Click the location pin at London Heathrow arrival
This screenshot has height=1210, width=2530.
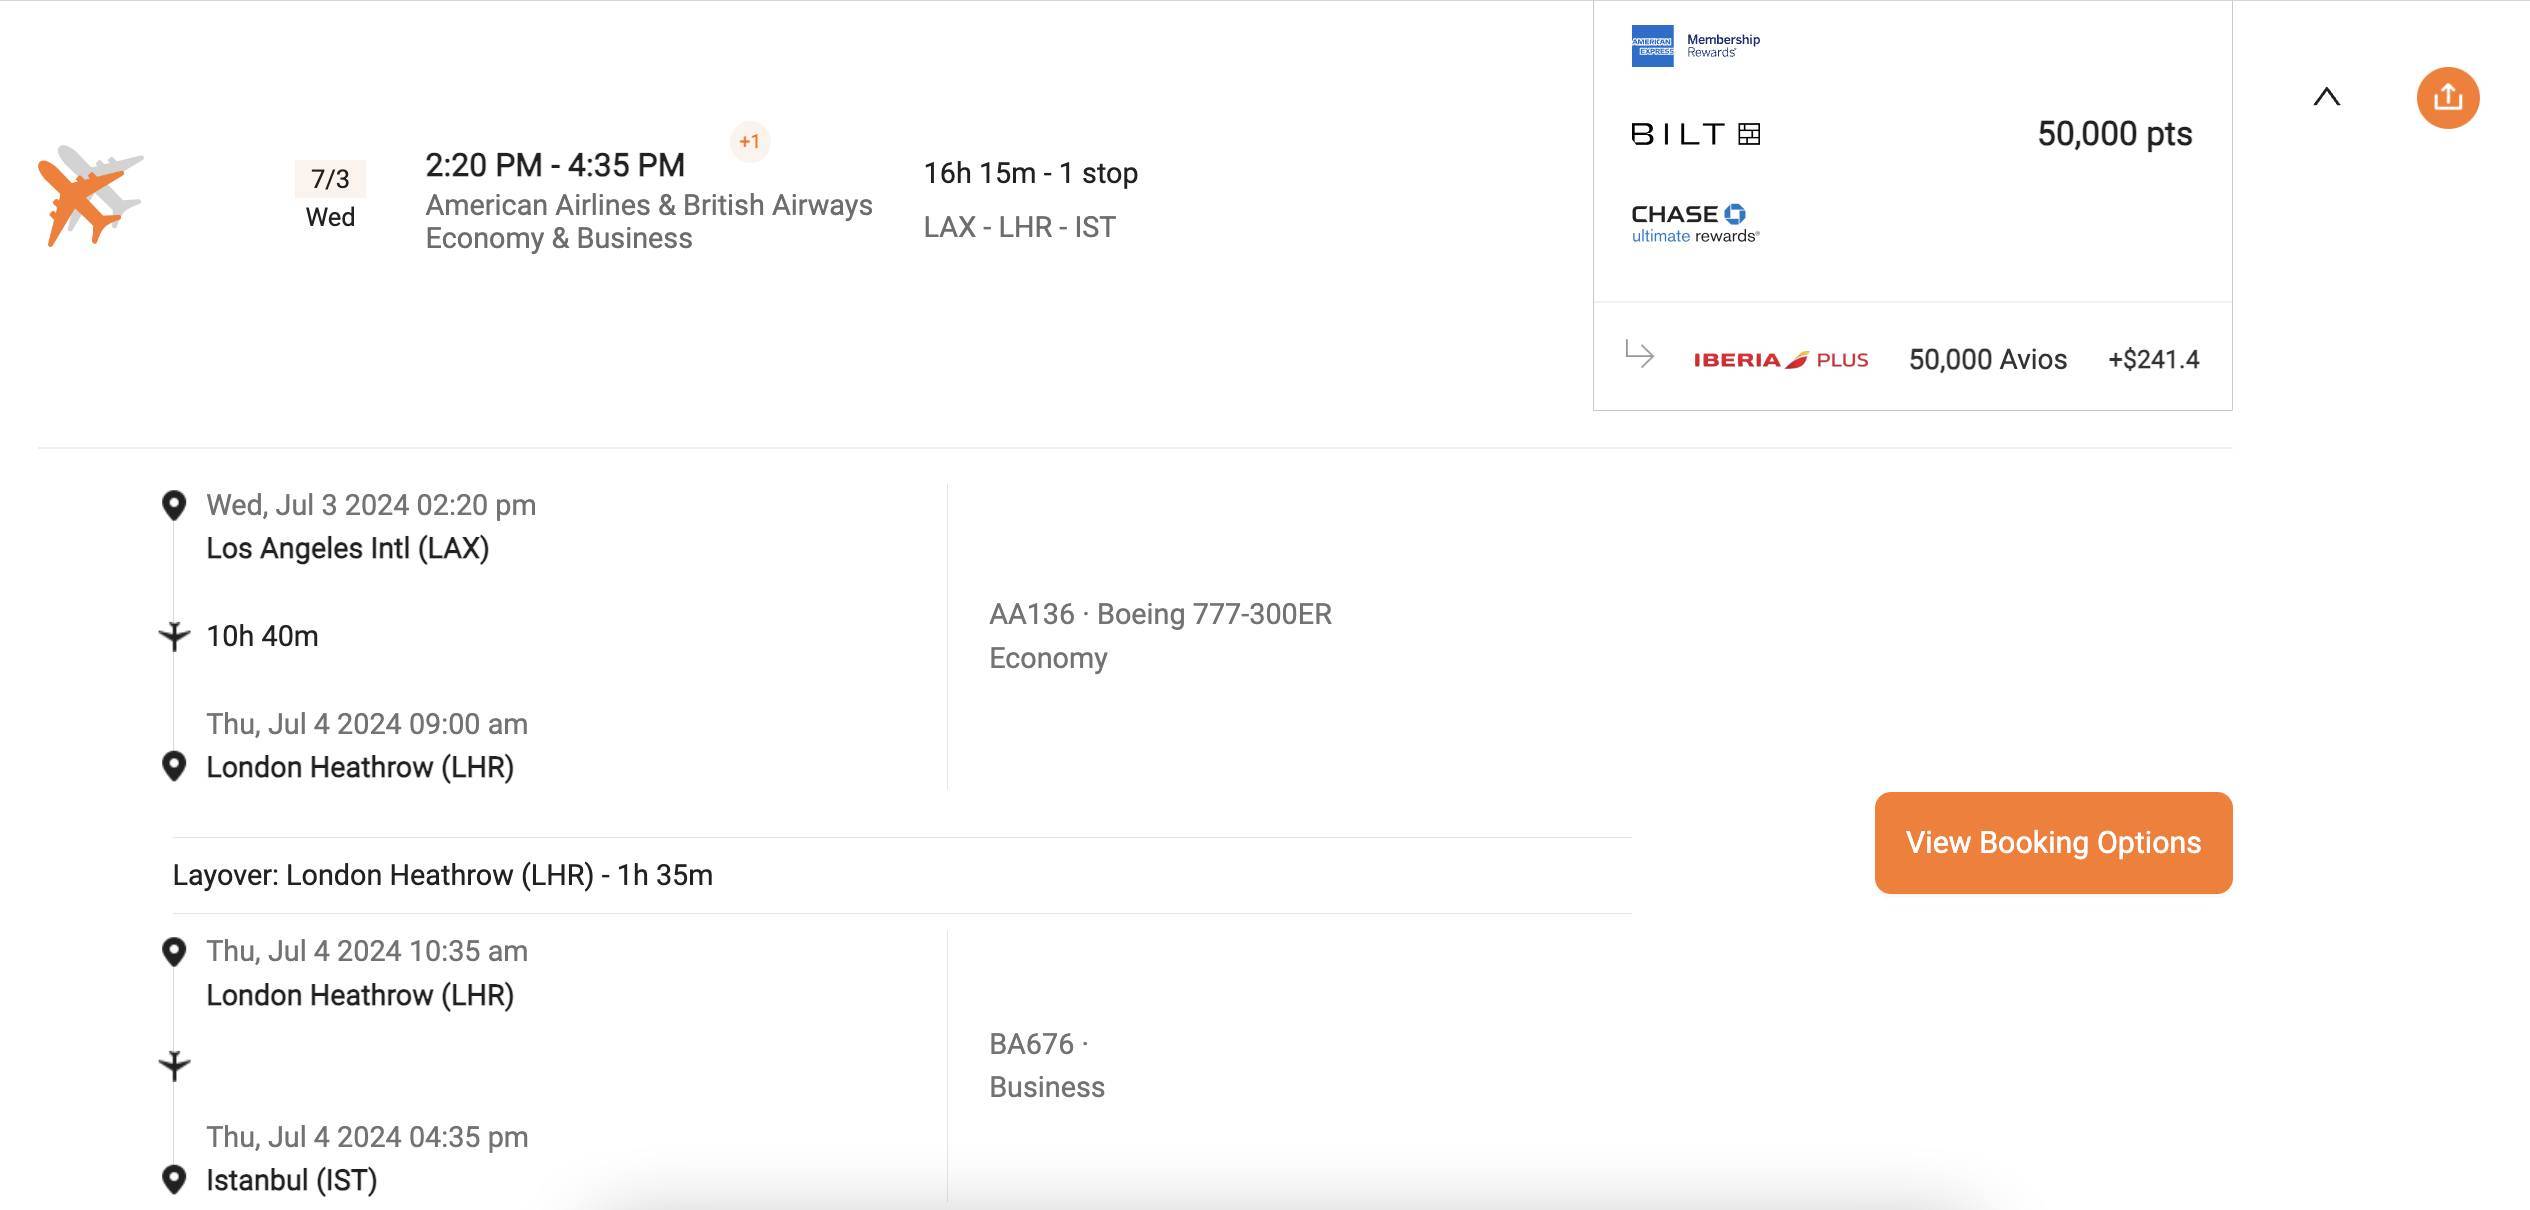174,767
